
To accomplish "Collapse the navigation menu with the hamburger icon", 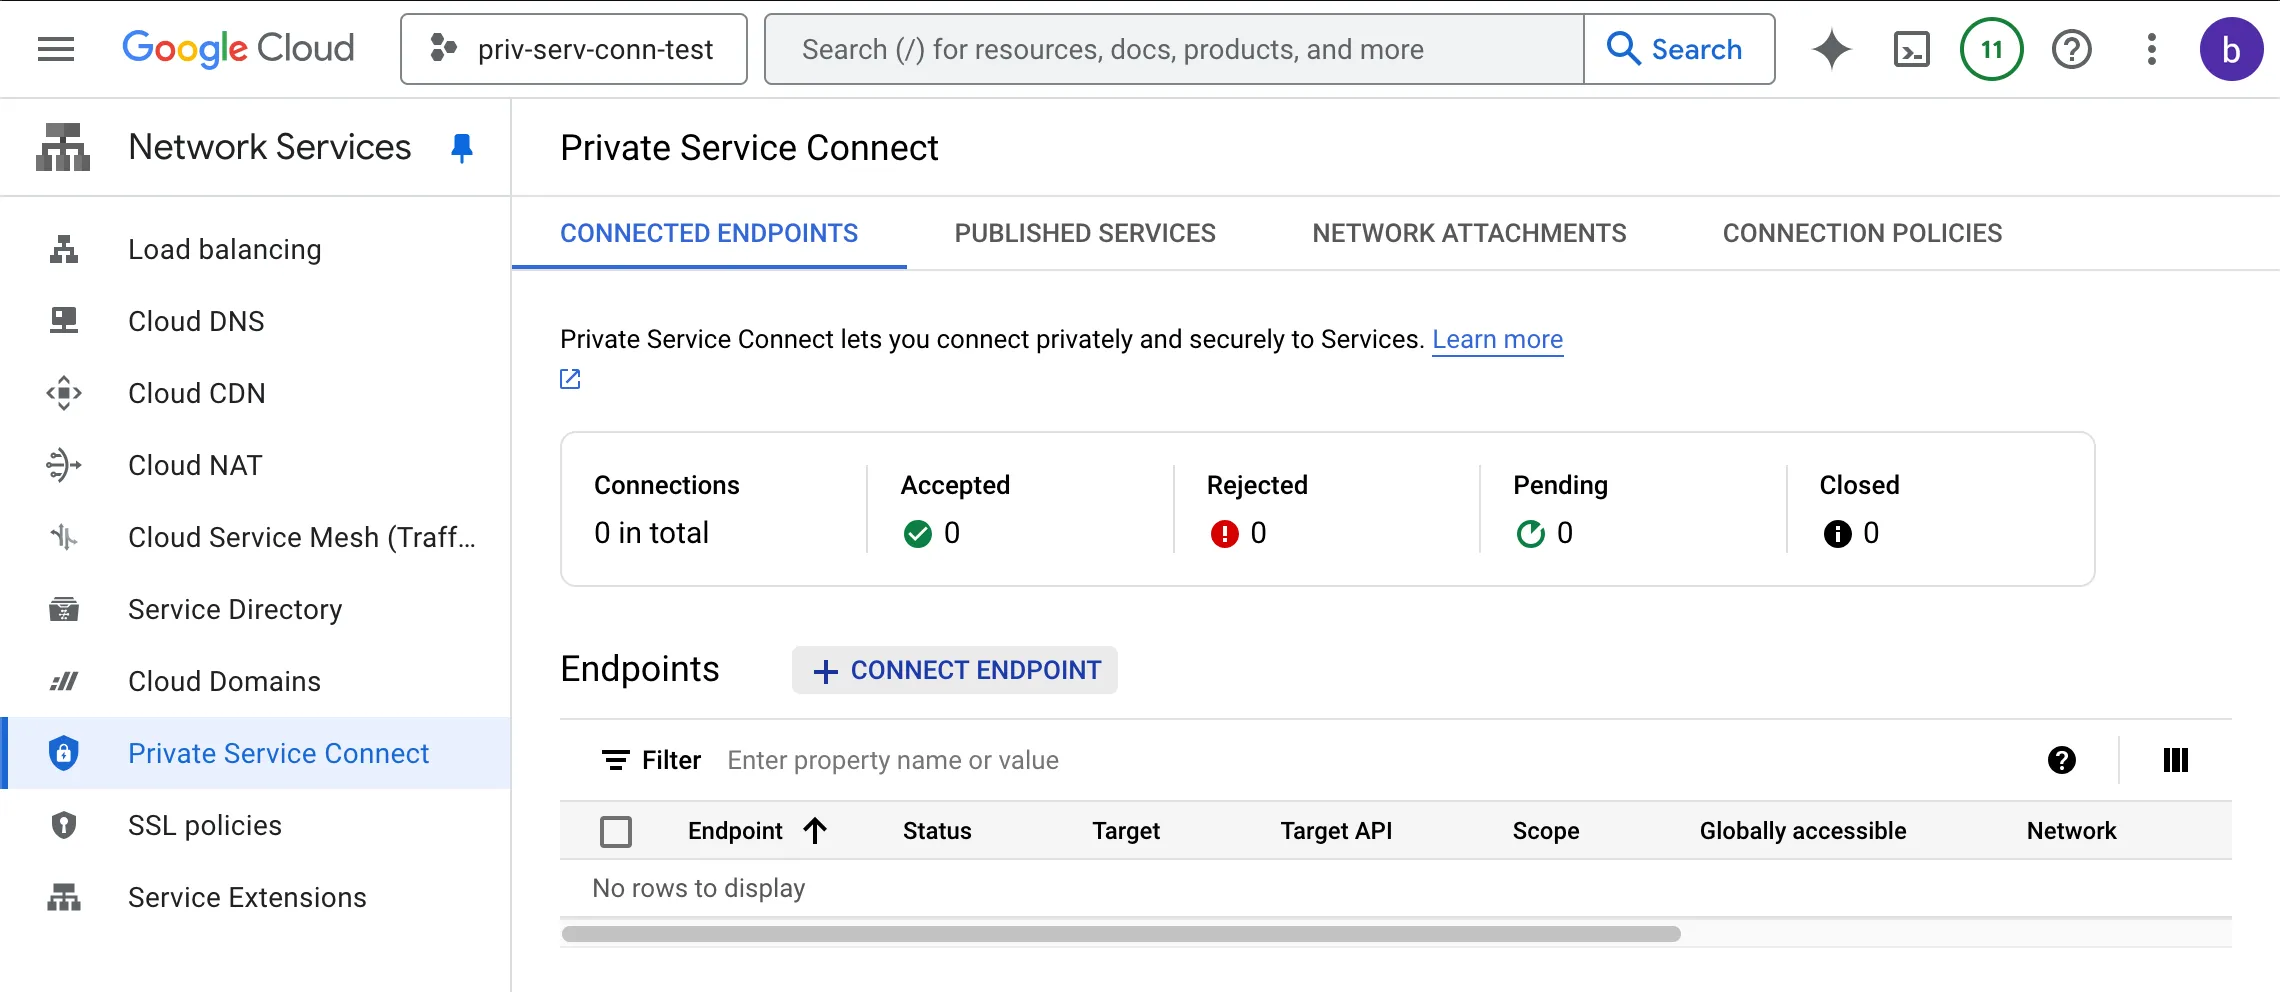I will (x=56, y=49).
